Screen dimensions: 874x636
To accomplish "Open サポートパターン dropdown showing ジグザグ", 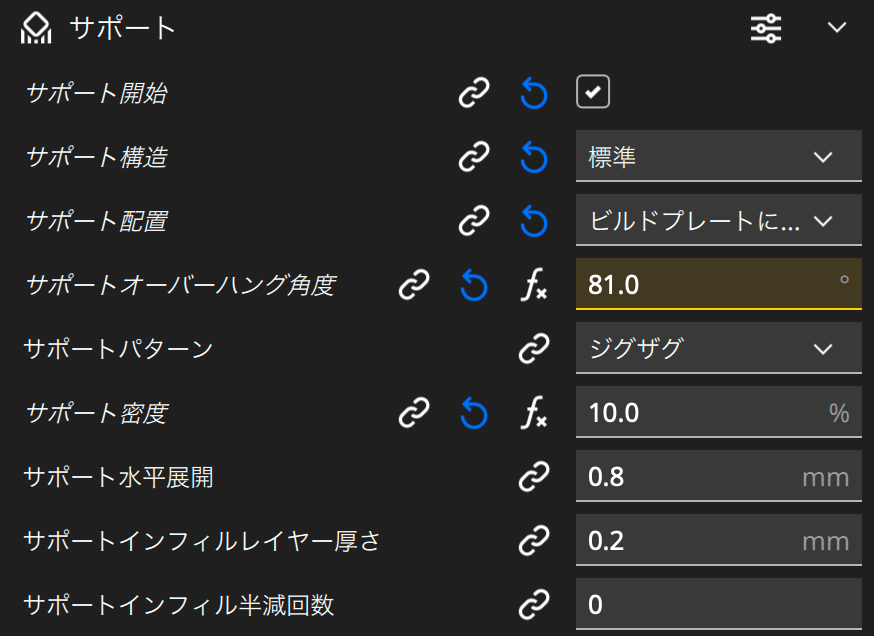I will tap(718, 348).
